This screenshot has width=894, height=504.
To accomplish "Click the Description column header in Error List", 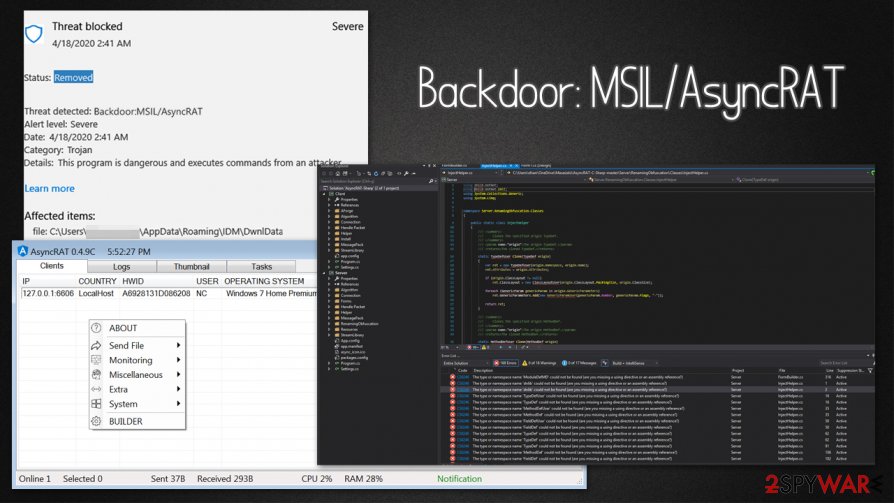I will tap(483, 371).
